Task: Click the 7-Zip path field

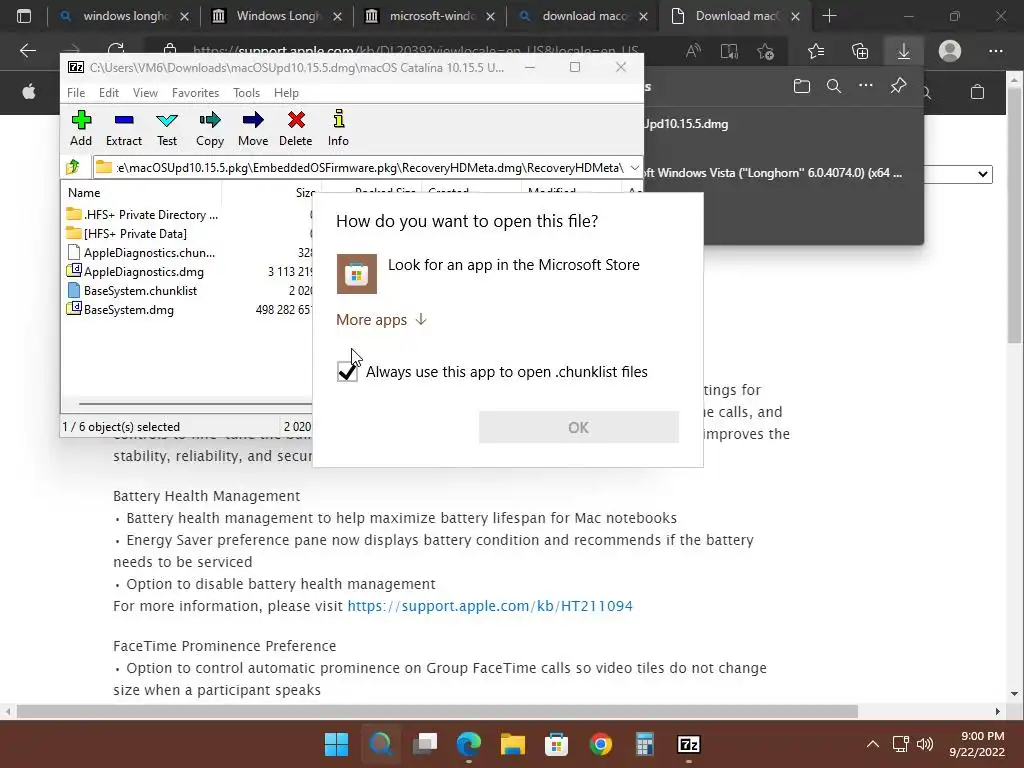Action: click(x=370, y=168)
